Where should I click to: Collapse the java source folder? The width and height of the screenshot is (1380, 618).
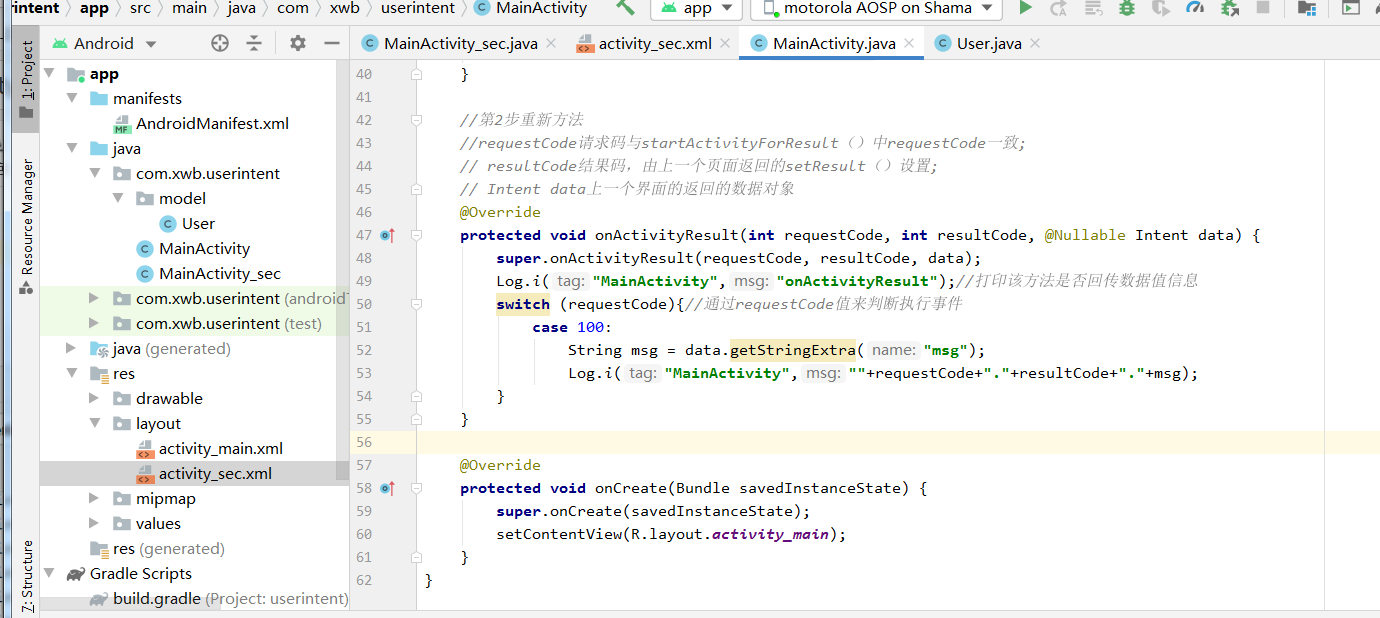pyautogui.click(x=72, y=148)
